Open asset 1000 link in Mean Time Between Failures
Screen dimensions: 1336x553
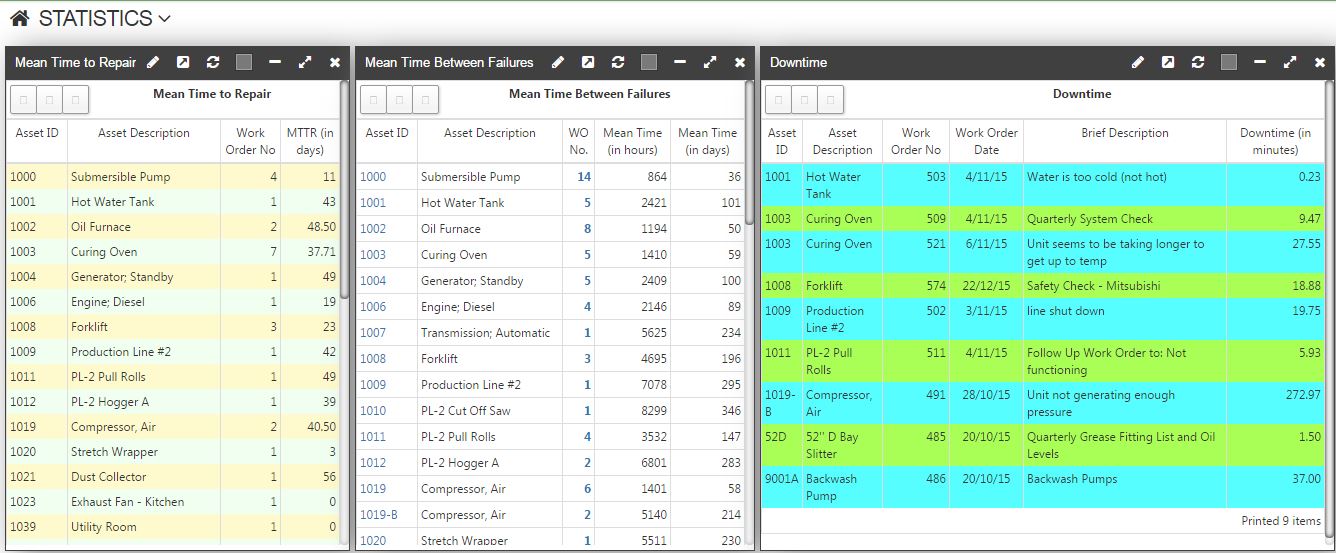[x=373, y=177]
